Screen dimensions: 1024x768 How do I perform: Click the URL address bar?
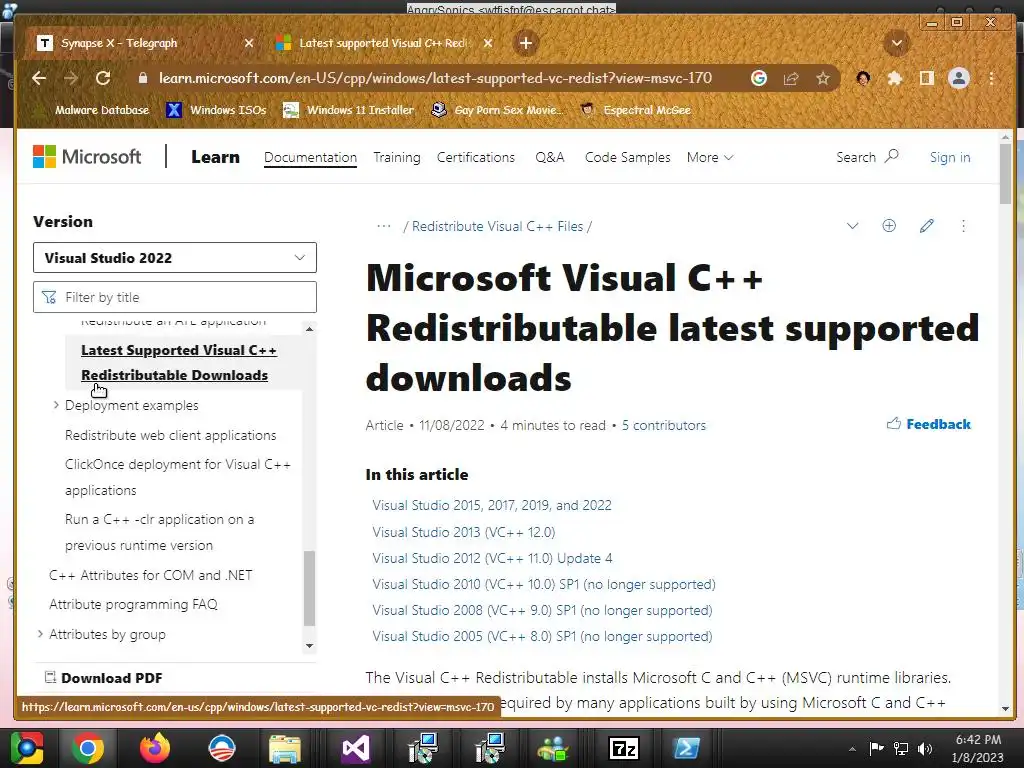tap(435, 78)
